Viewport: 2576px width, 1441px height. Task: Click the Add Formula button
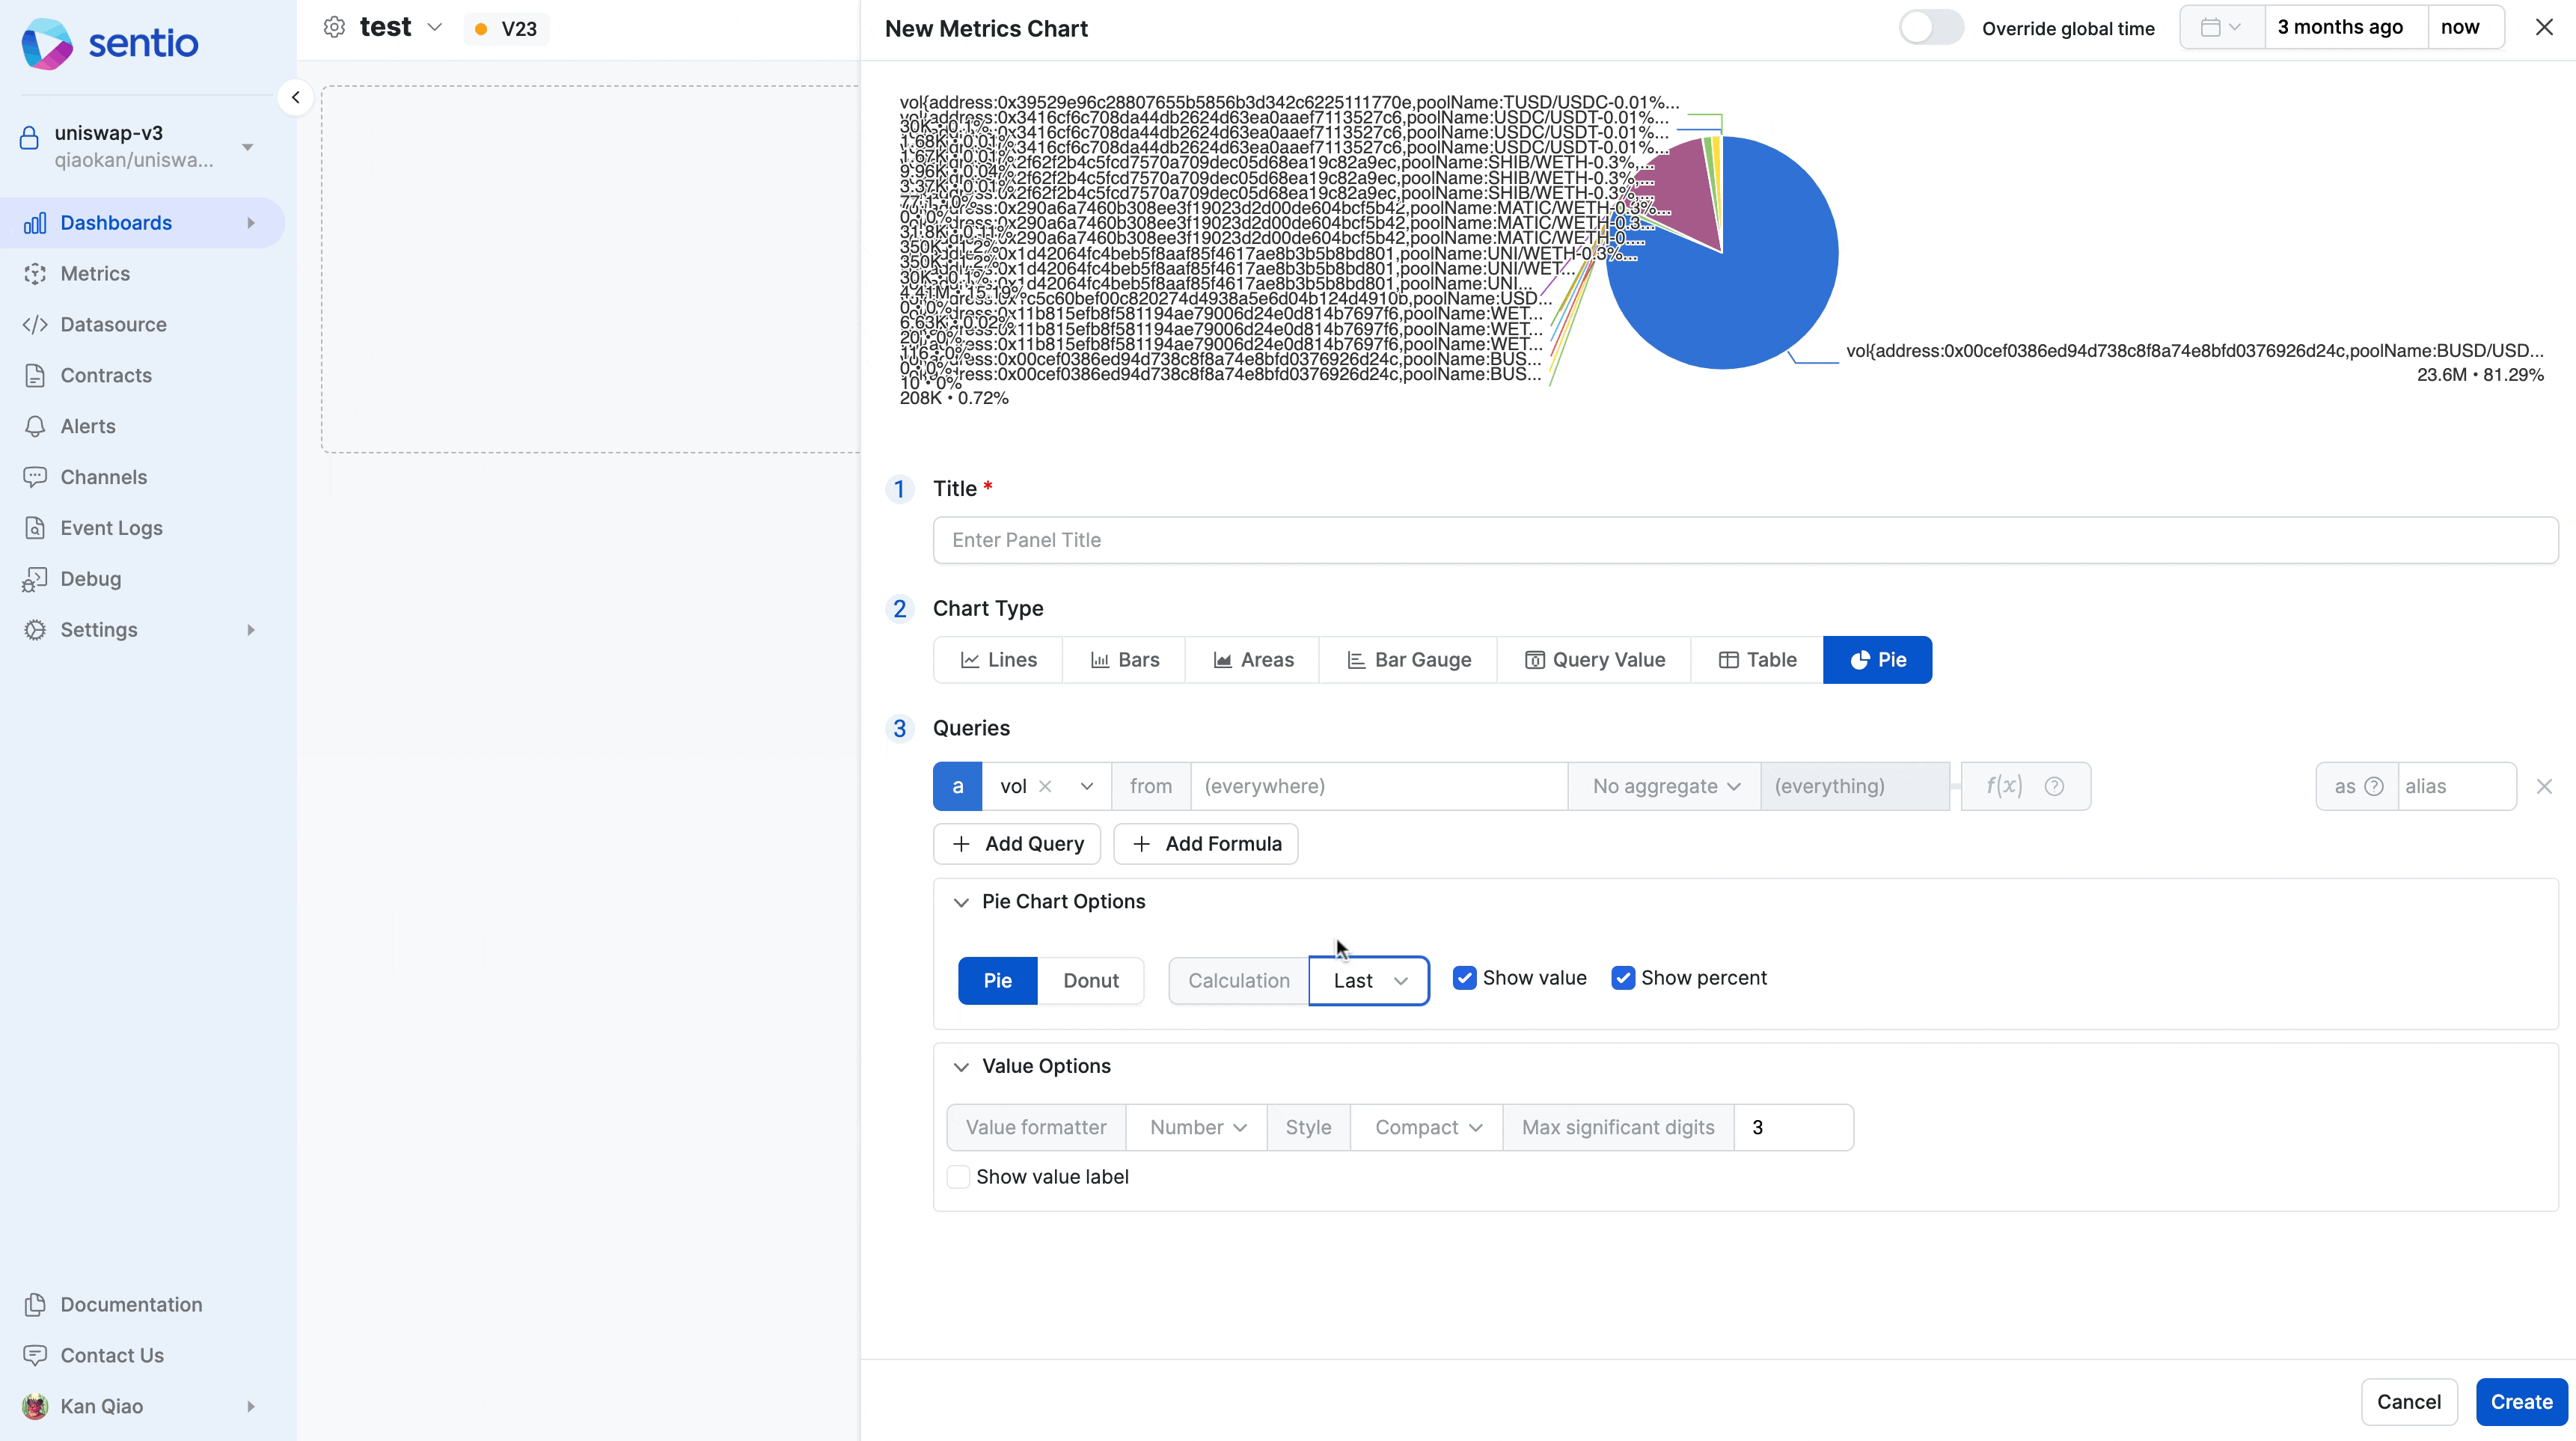click(1206, 844)
